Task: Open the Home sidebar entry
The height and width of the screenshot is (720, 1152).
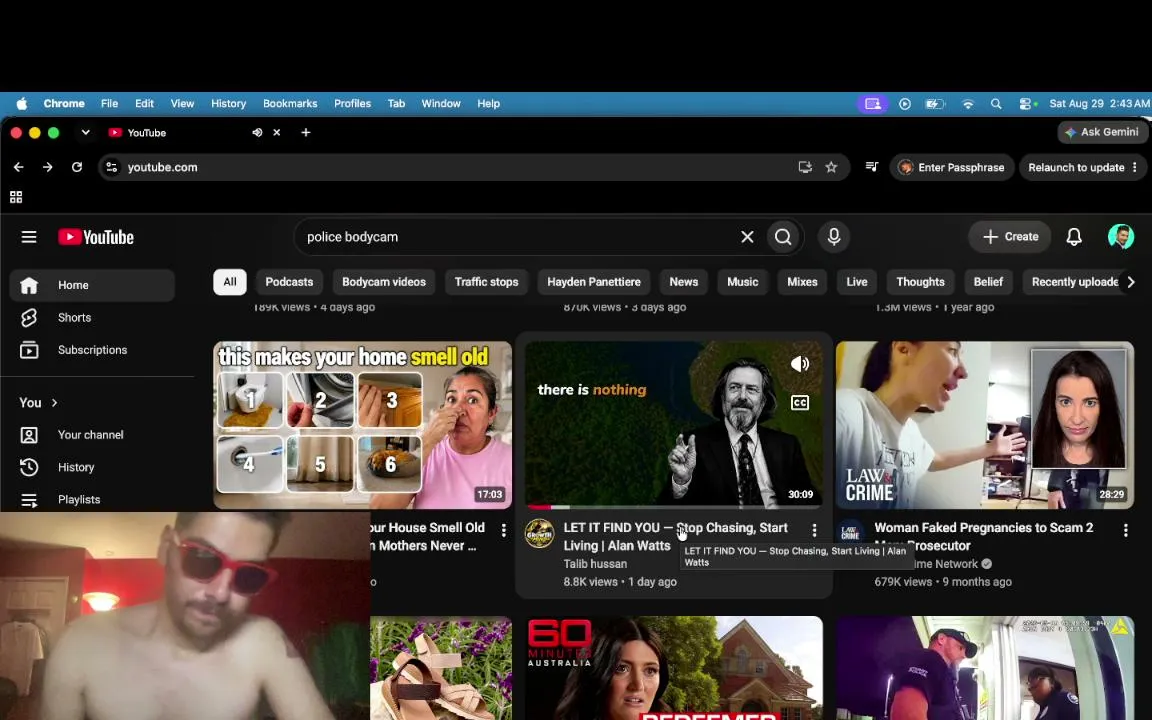Action: pos(92,285)
